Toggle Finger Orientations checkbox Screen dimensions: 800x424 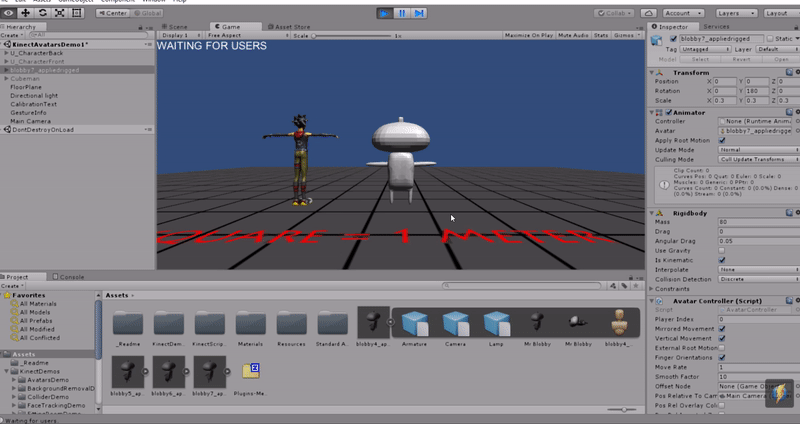point(722,358)
